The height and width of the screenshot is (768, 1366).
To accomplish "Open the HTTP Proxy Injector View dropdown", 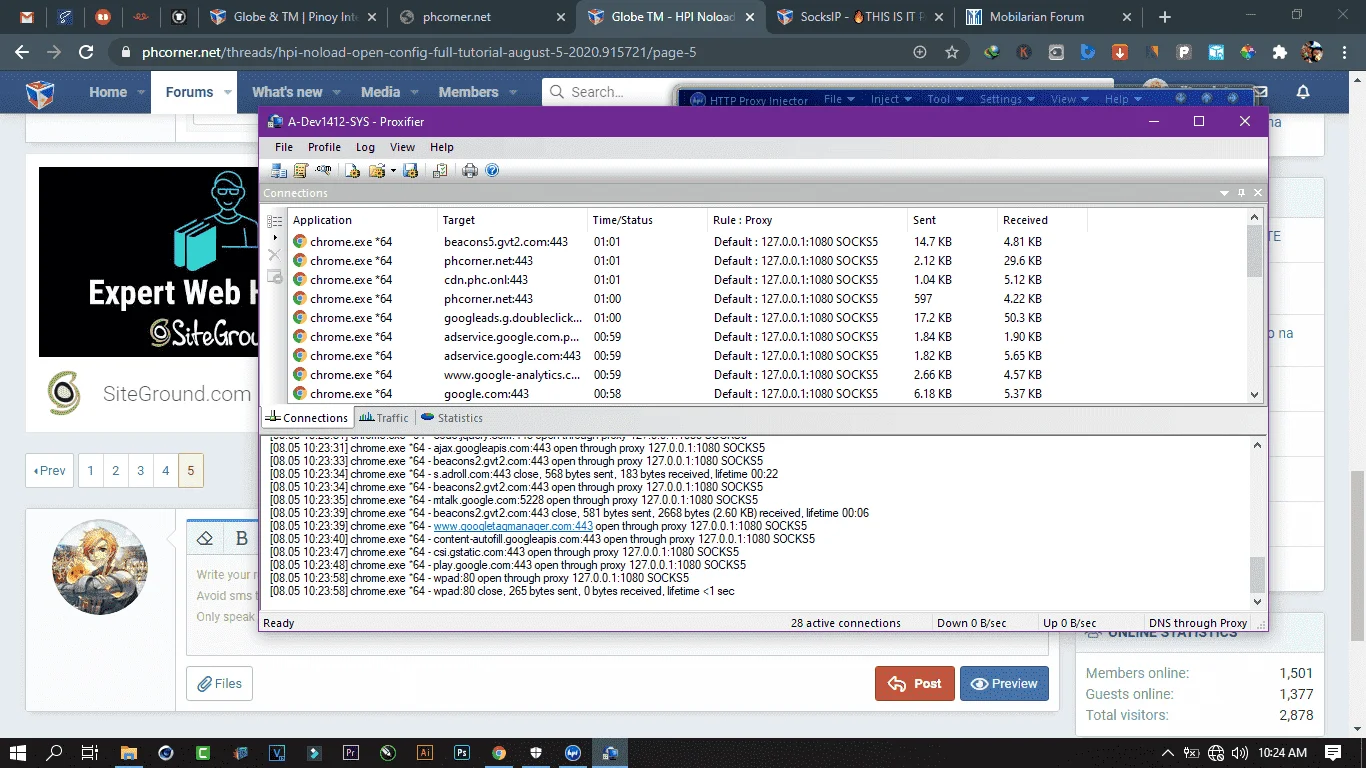I will pyautogui.click(x=1069, y=99).
